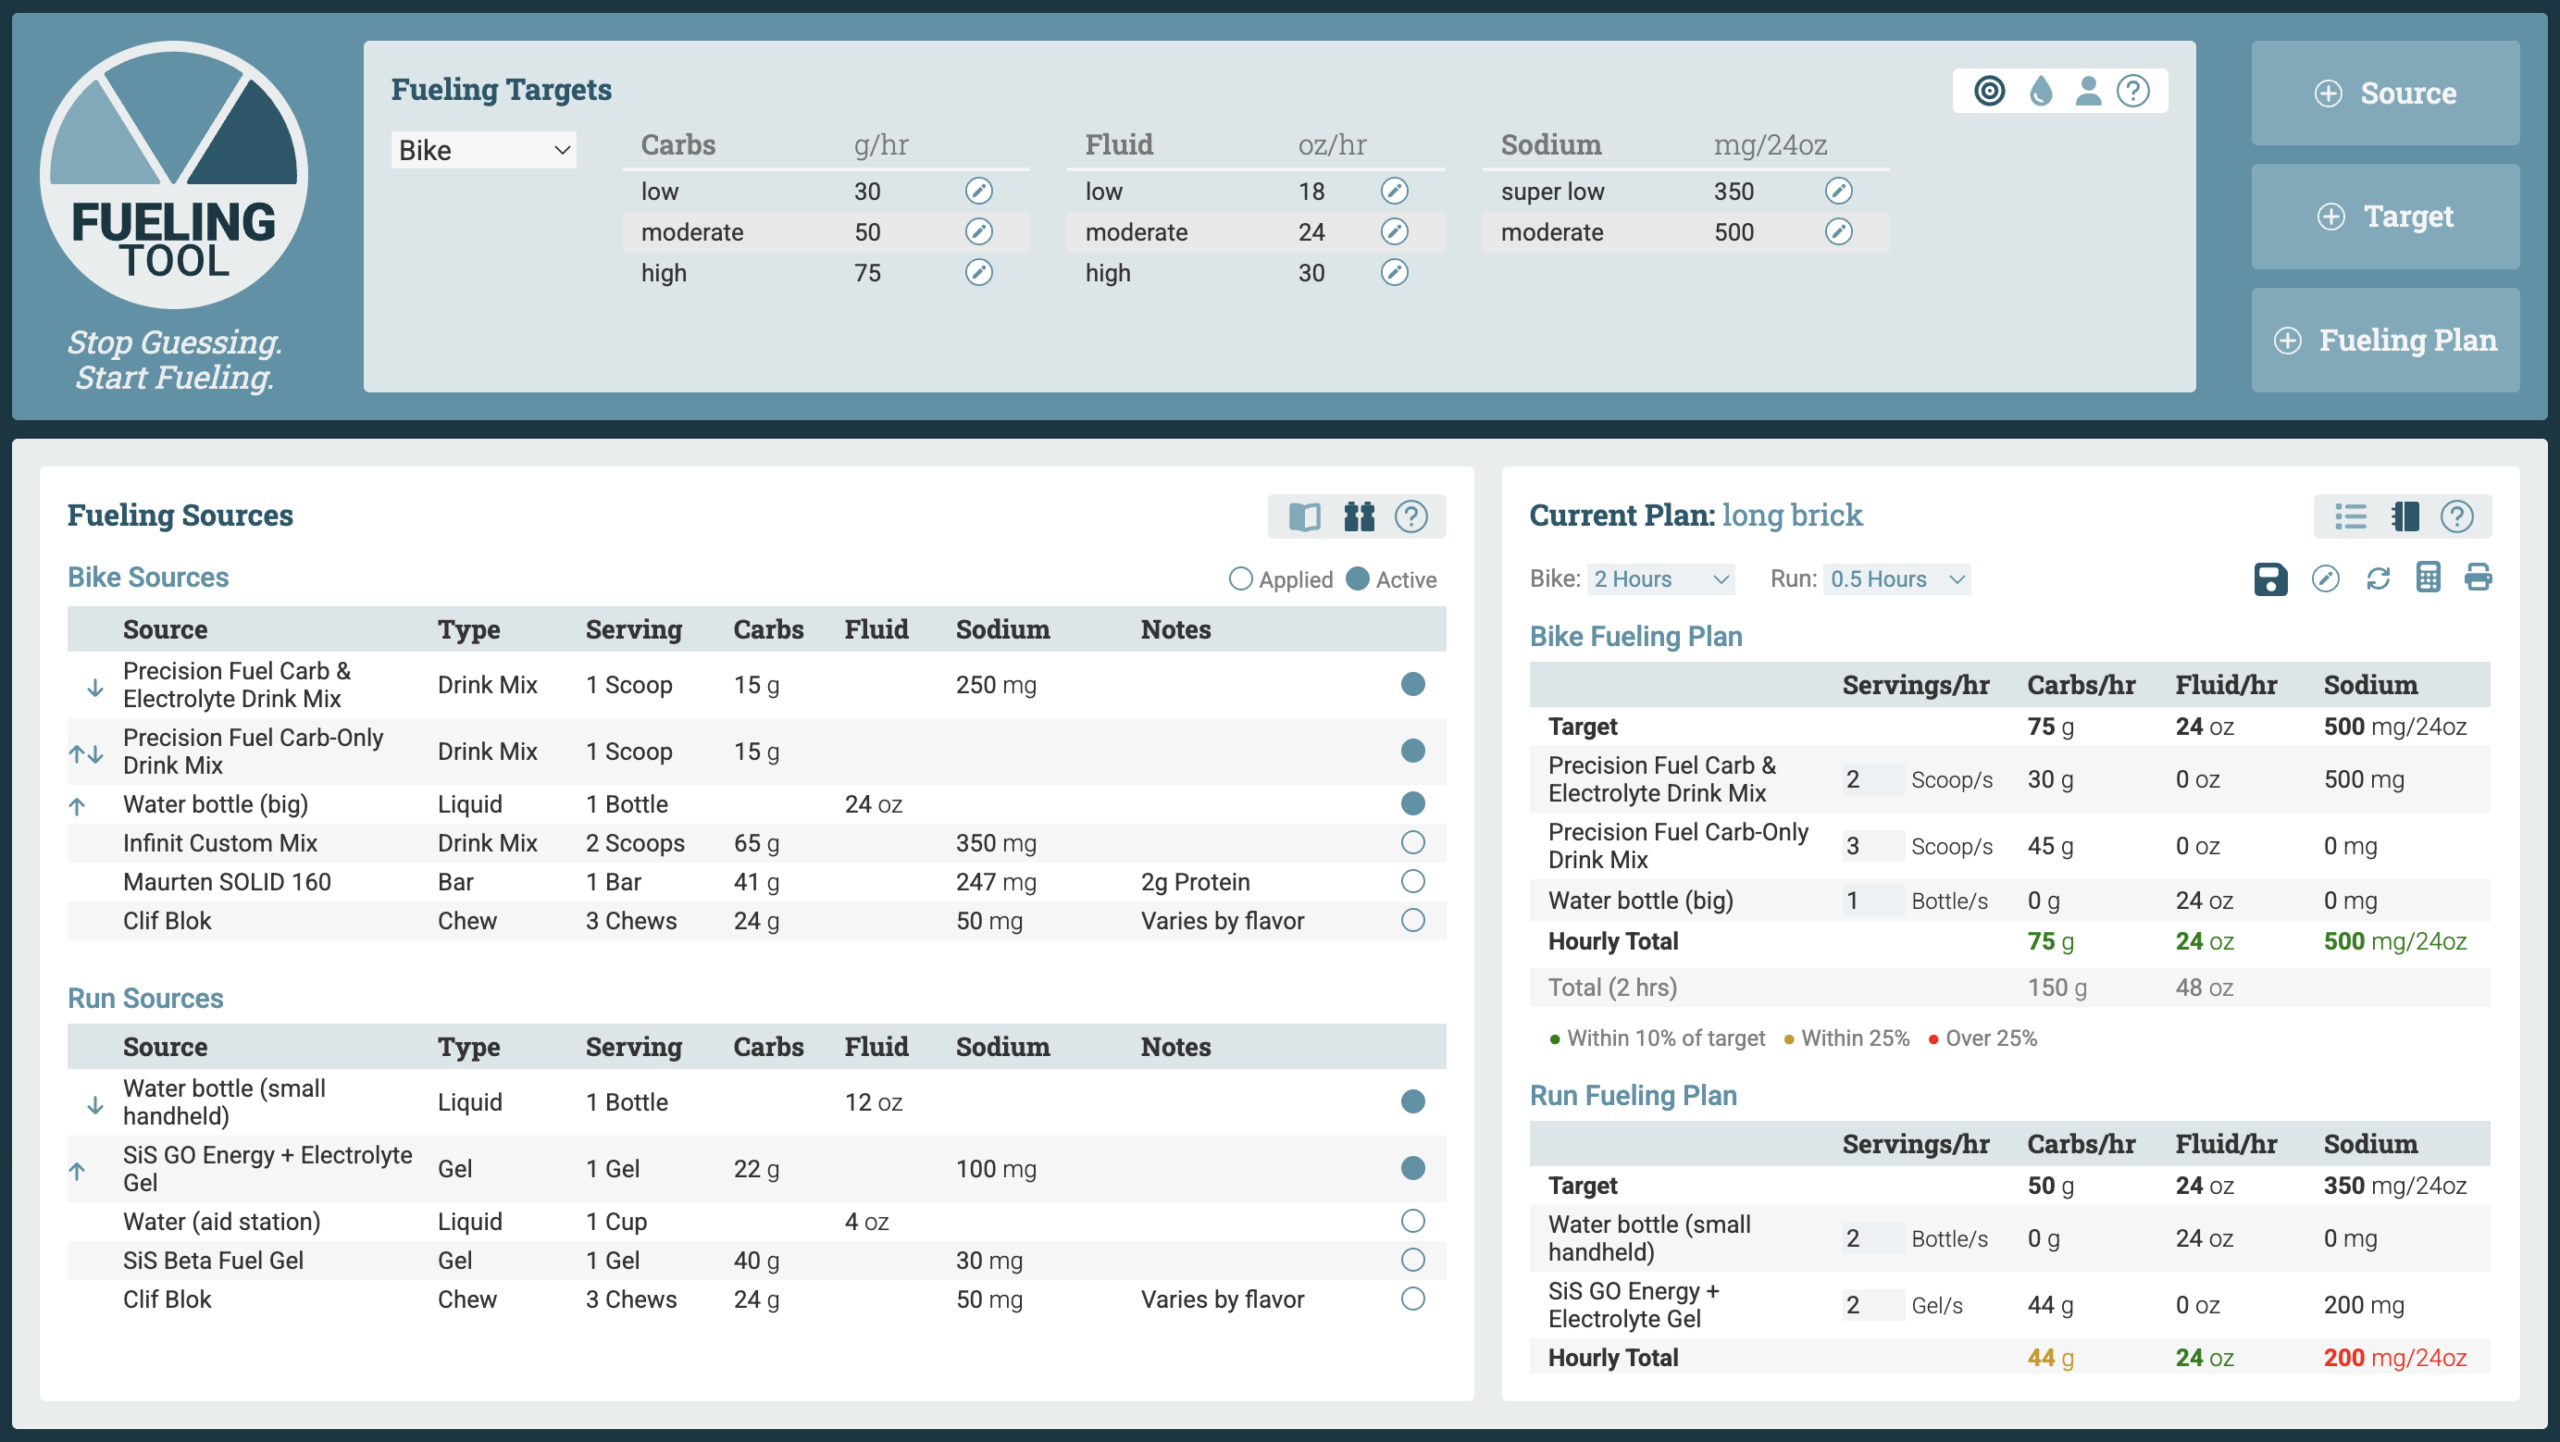Edit the high fluid target of 30
Image resolution: width=2560 pixels, height=1442 pixels.
(x=1394, y=273)
